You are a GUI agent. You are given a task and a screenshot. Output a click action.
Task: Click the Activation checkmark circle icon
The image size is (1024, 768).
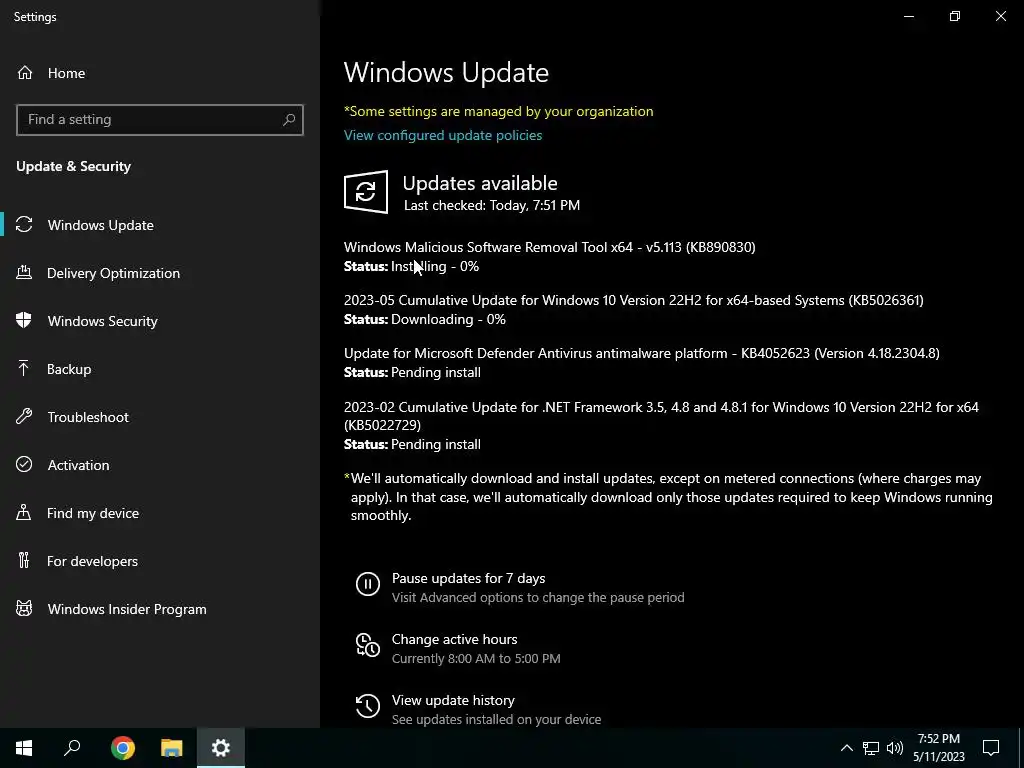coord(24,464)
